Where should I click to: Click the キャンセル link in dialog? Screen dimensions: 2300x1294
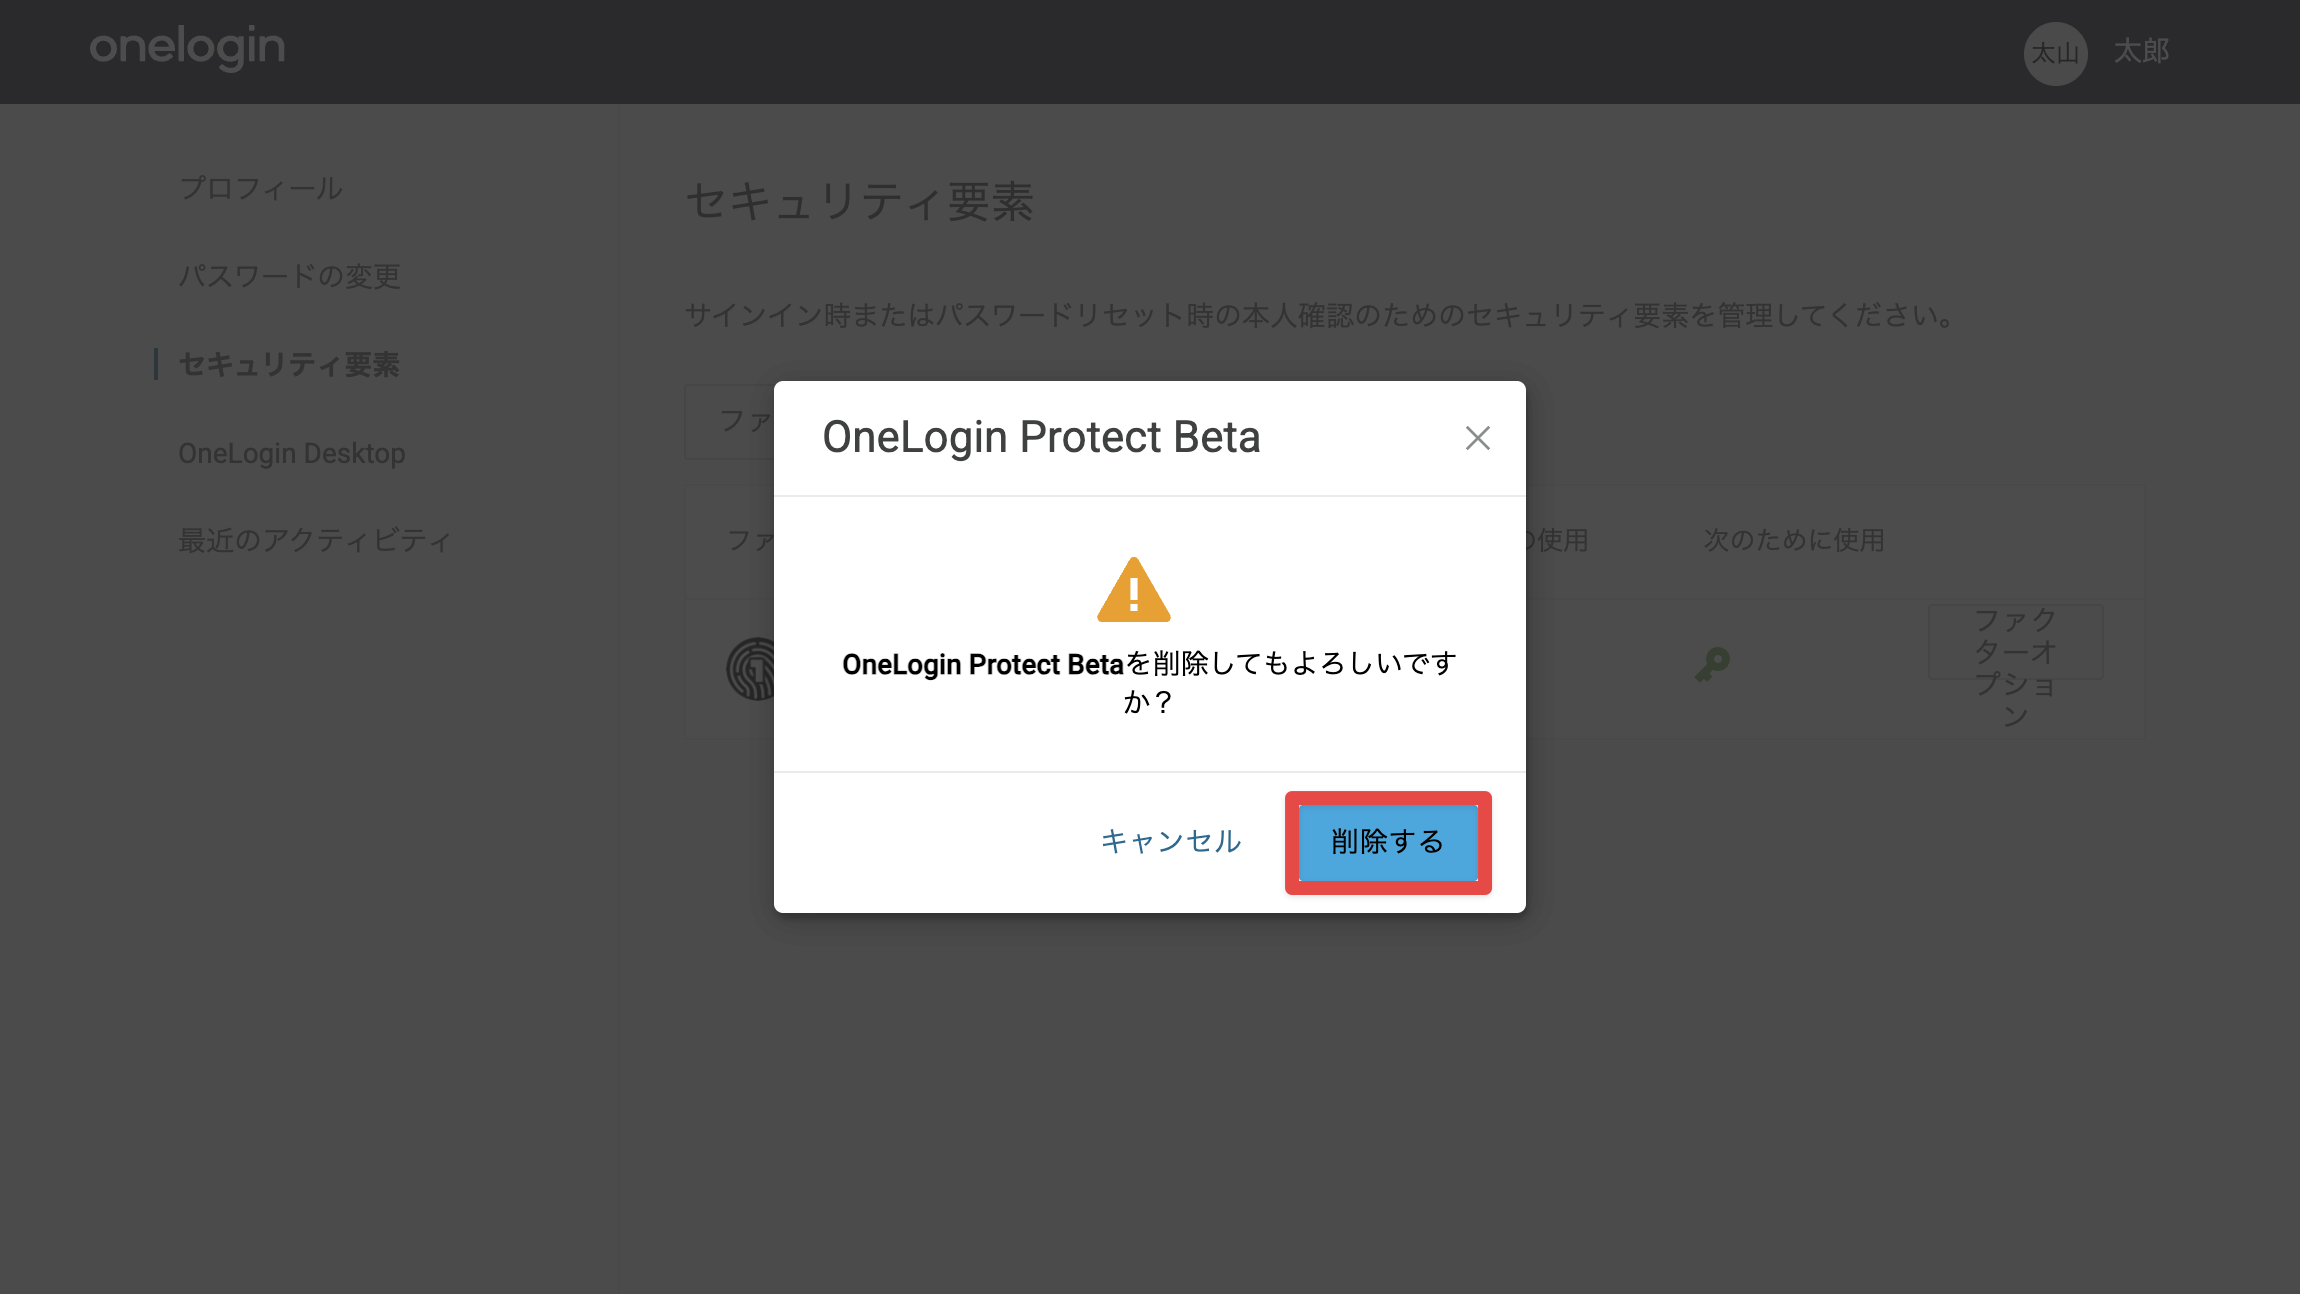(x=1171, y=842)
